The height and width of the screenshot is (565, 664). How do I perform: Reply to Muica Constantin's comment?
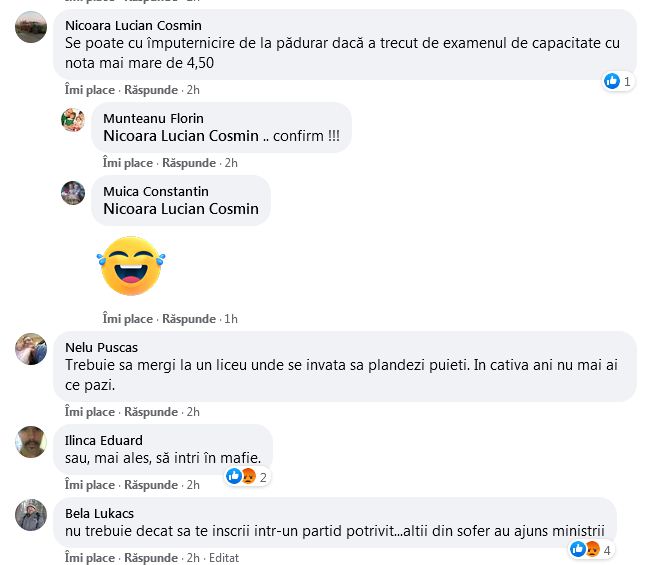[x=189, y=319]
